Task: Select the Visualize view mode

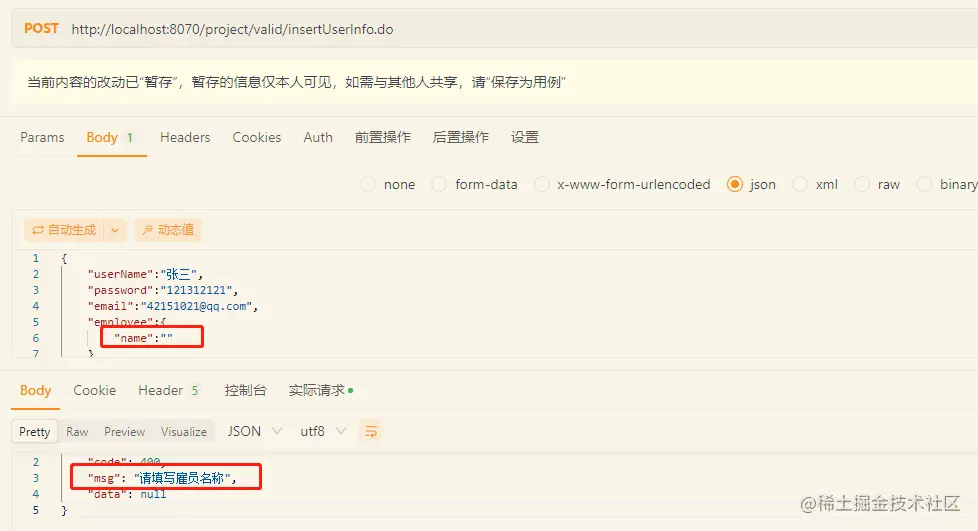Action: click(x=183, y=432)
